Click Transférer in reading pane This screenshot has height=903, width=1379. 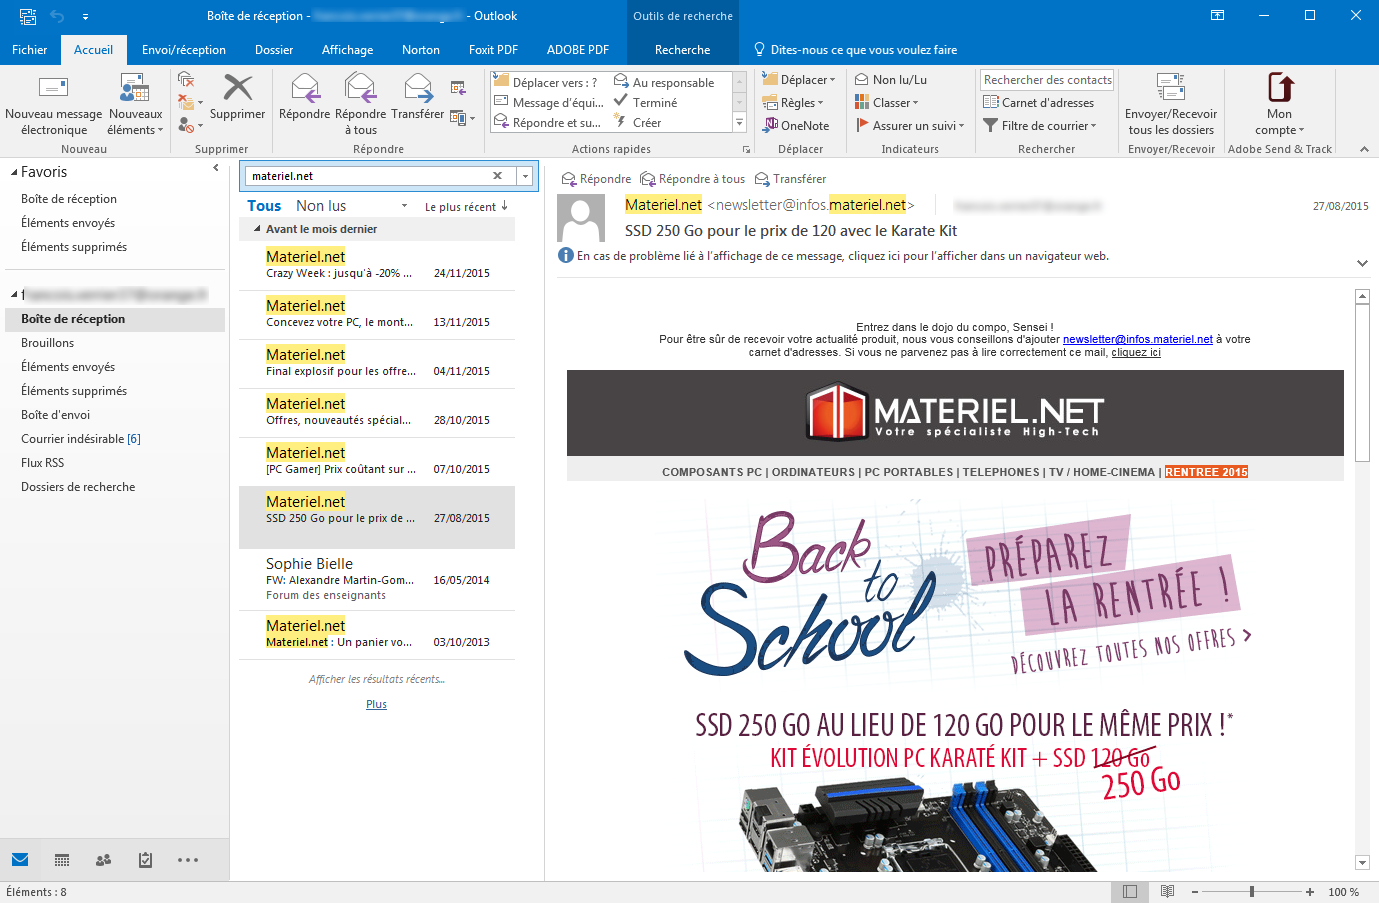(790, 179)
